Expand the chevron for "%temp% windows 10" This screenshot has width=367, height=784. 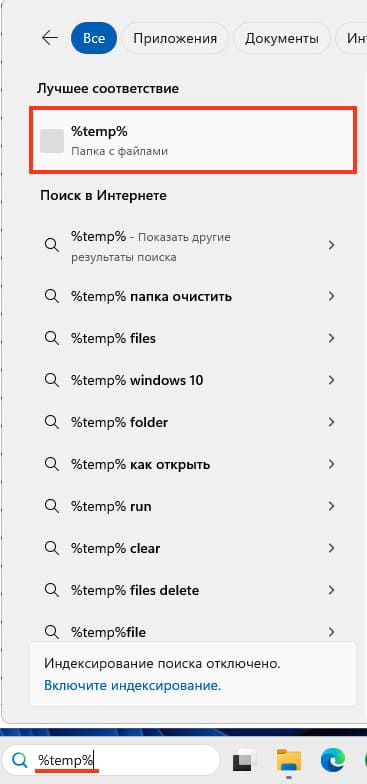[331, 380]
